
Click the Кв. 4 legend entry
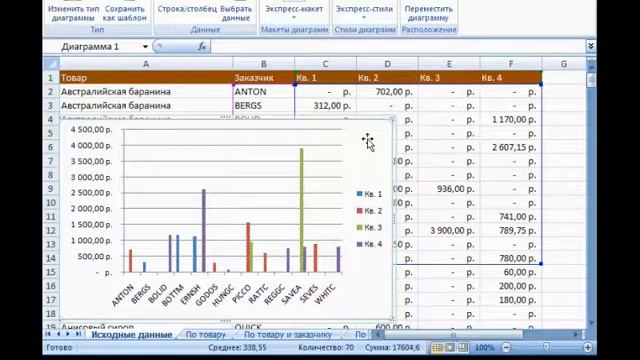point(369,244)
